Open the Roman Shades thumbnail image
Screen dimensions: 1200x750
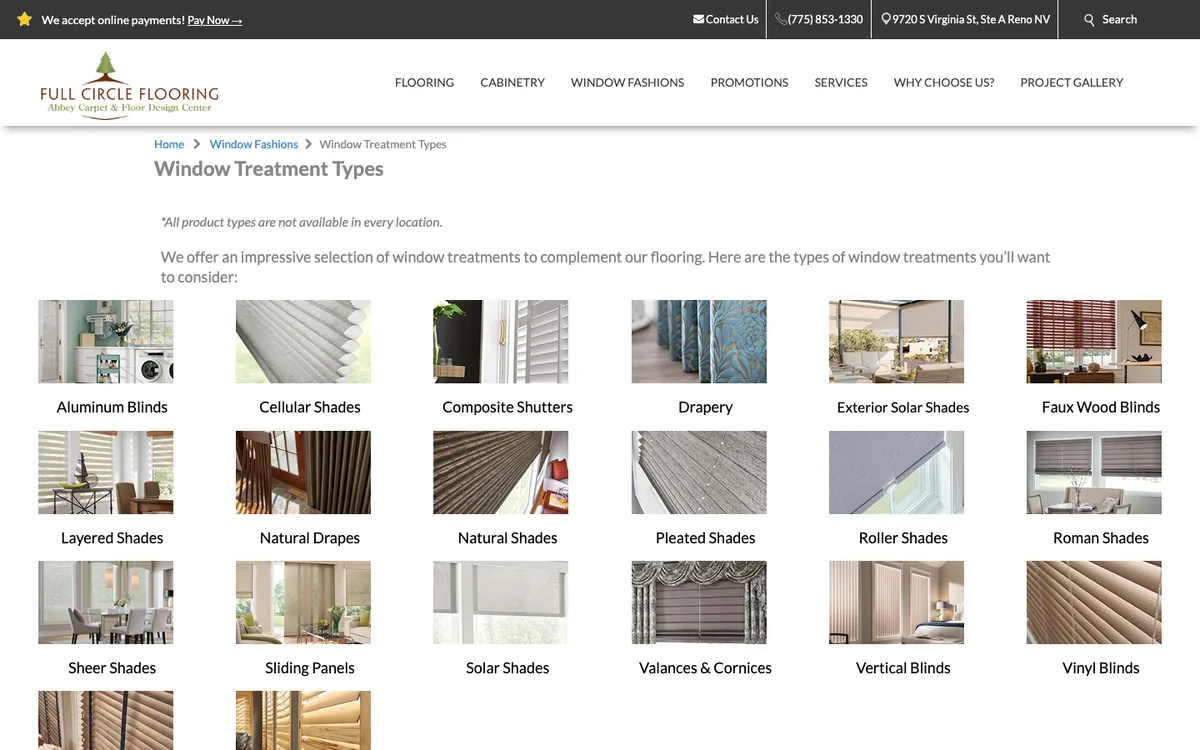1094,472
